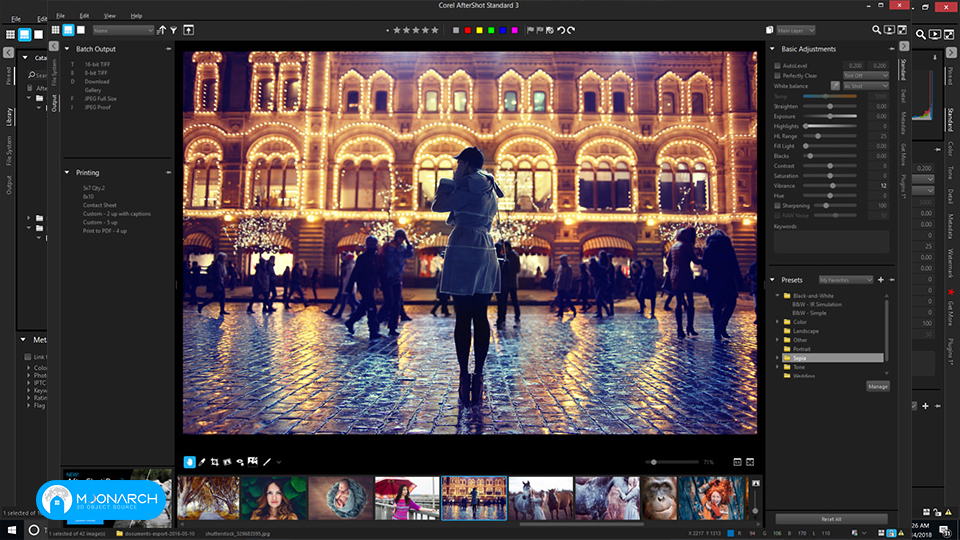960x540 pixels.
Task: Open the filter funnel tool
Action: pos(174,30)
